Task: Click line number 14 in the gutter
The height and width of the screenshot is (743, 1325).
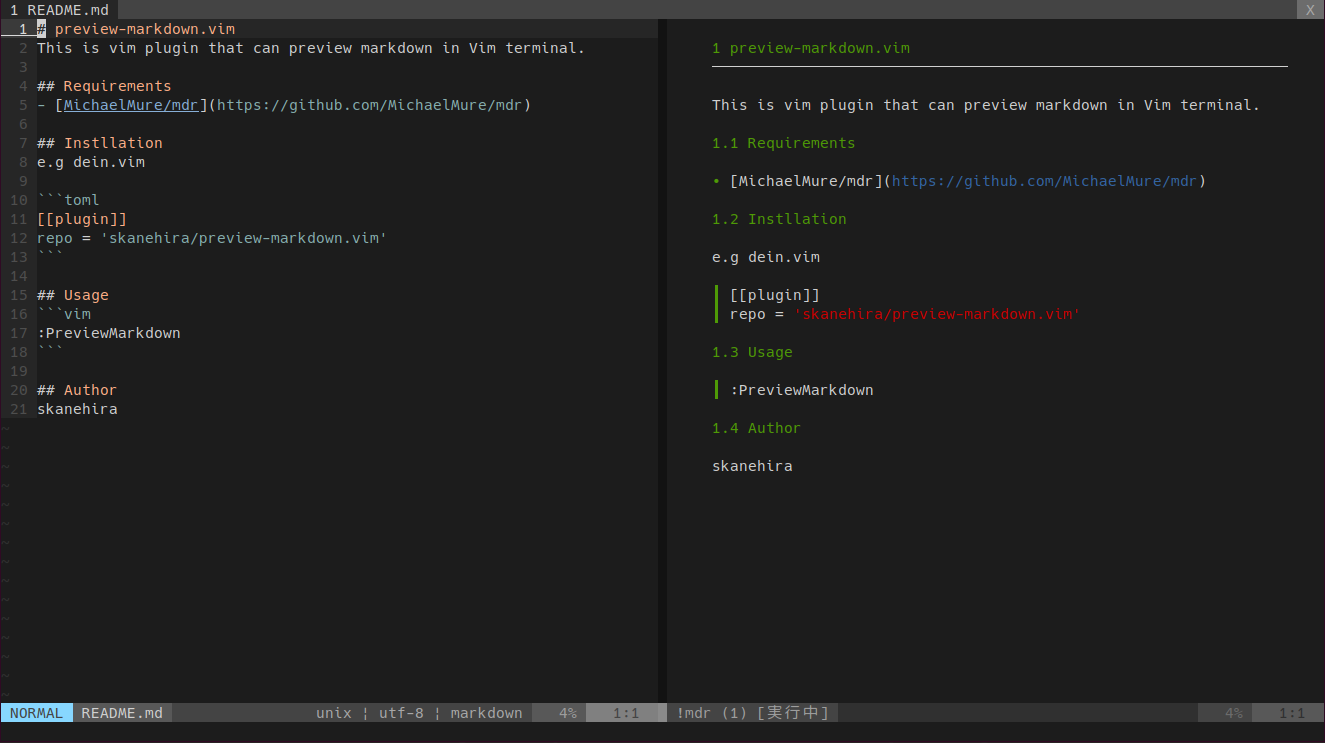Action: click(19, 276)
